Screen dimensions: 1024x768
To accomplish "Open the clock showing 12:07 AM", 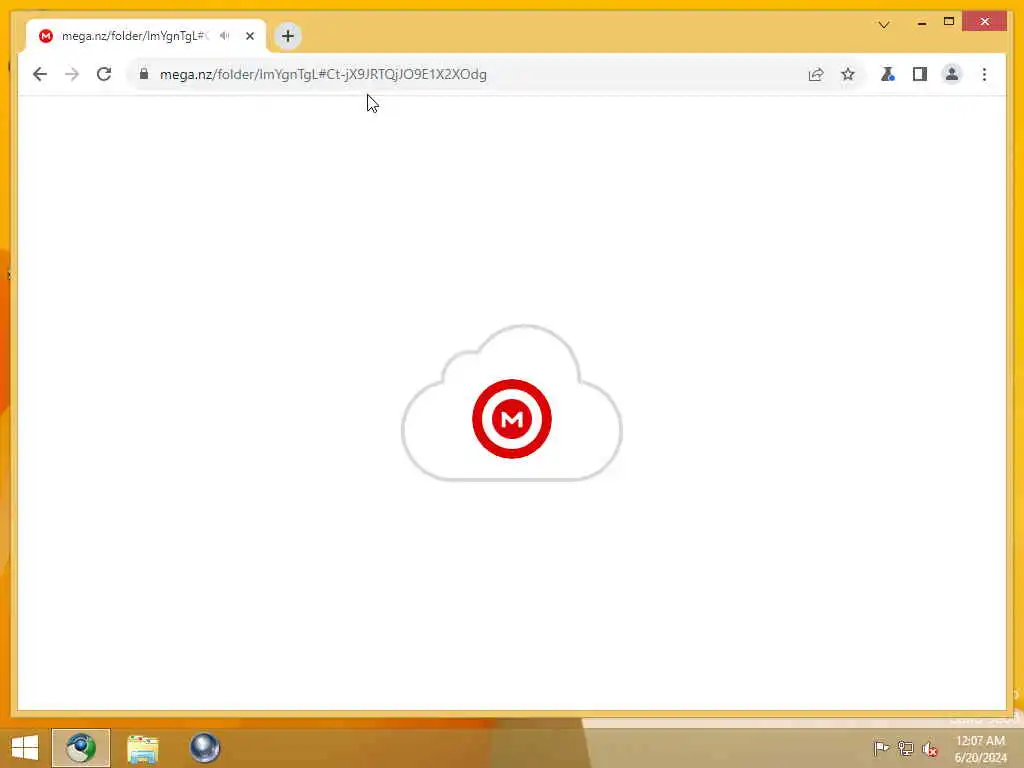I will [980, 749].
